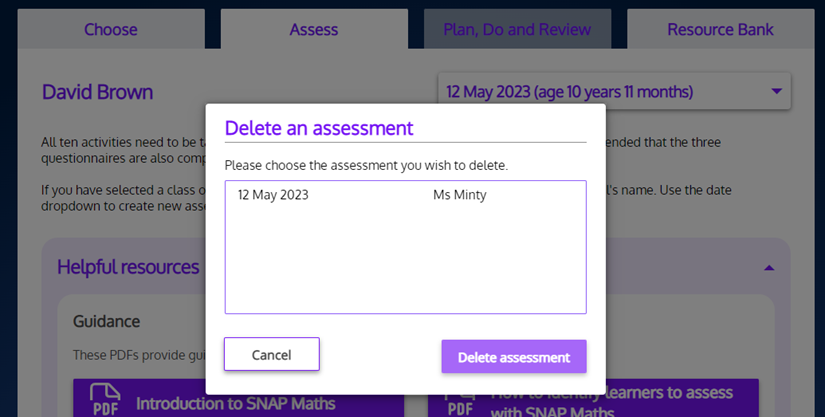Screen dimensions: 825x417
Task: Click the Guidance heading
Action: [106, 321]
